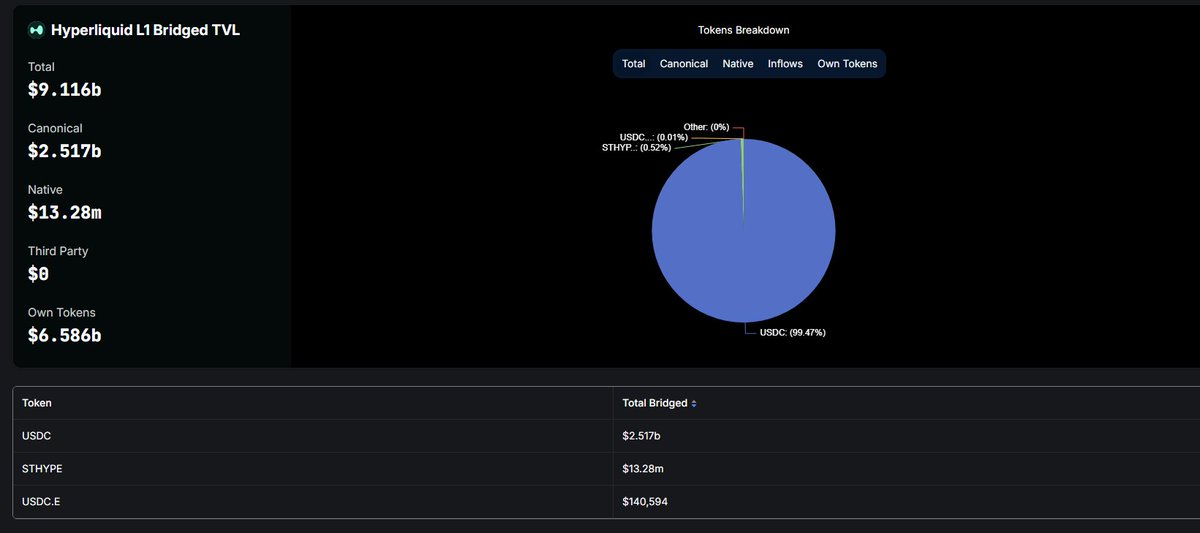Screen dimensions: 1200x533
Task: Click the Hyperliquid L1 Bridged TVL heading
Action: point(146,30)
